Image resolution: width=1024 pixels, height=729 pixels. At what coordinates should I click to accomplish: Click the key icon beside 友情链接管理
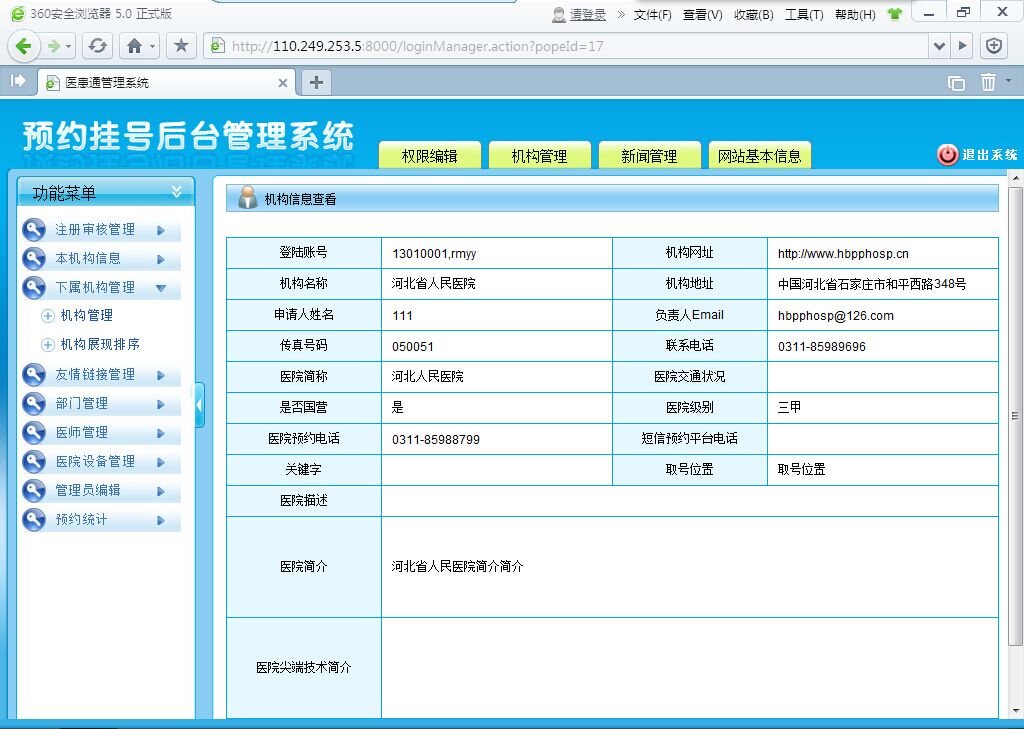33,375
